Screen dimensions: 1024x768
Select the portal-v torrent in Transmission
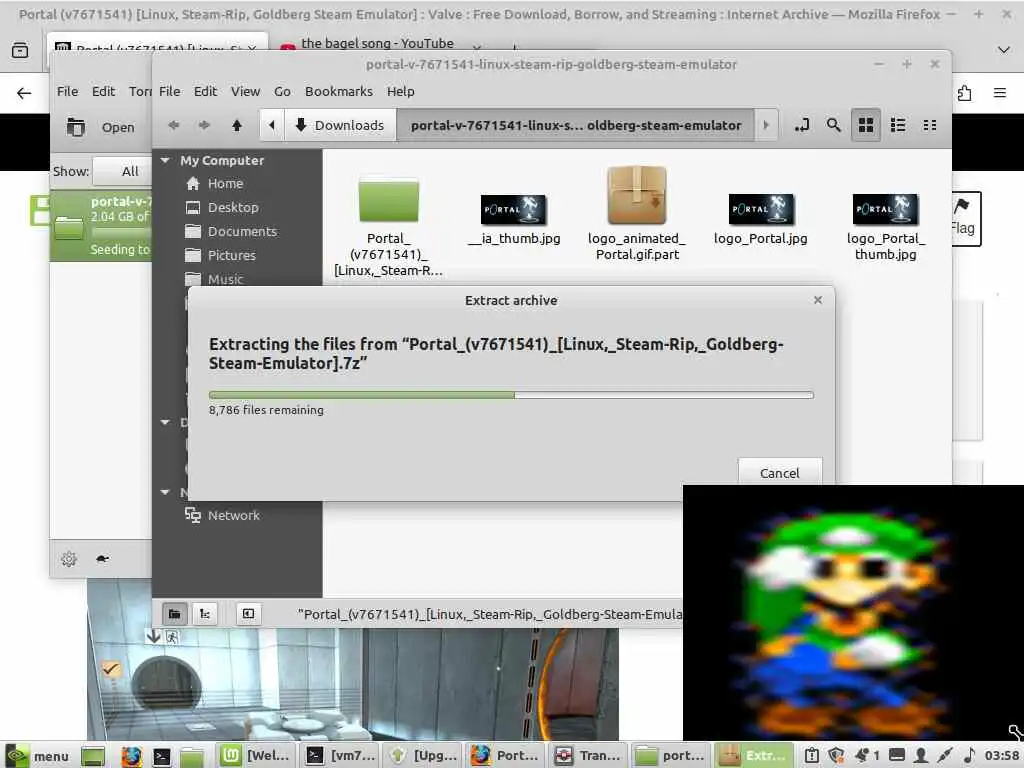click(101, 226)
